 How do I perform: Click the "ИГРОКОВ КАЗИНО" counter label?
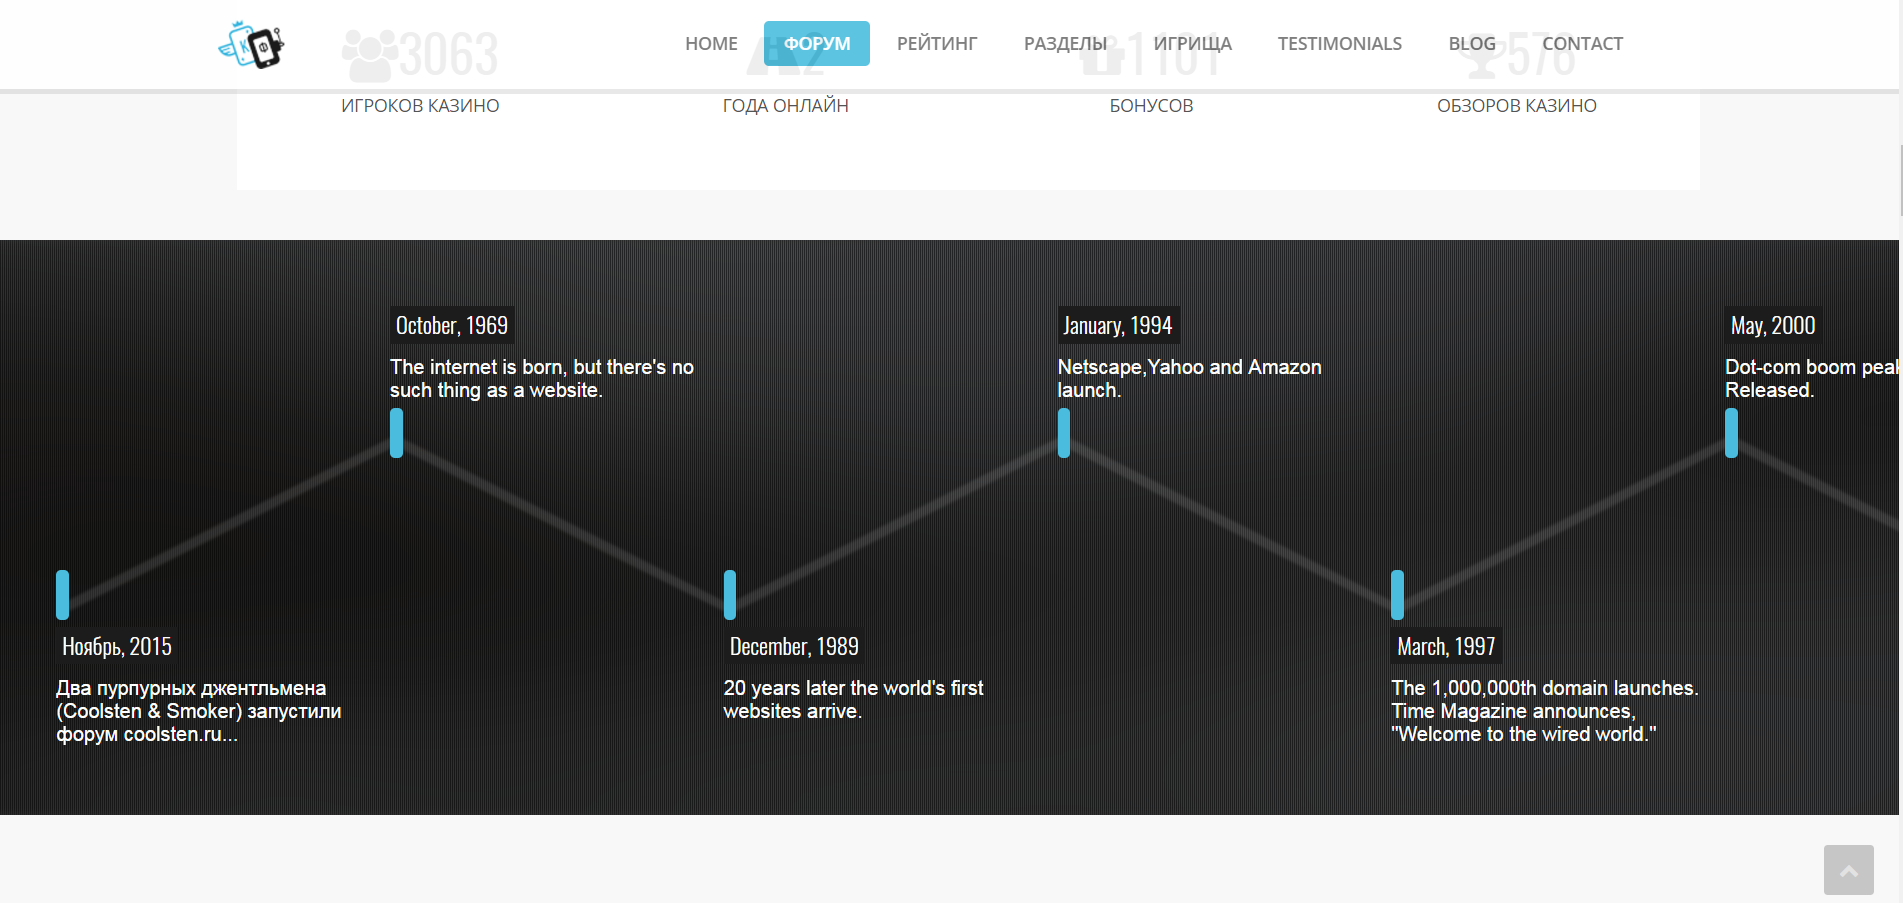420,106
